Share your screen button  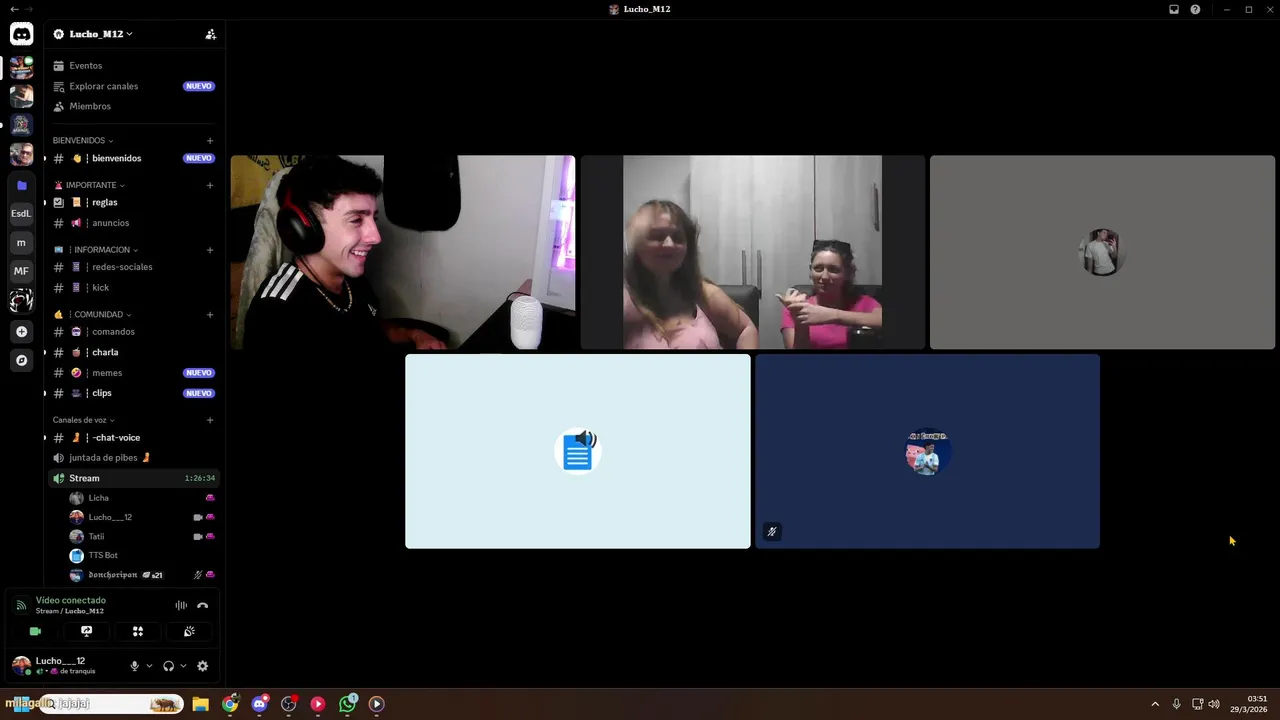(86, 632)
